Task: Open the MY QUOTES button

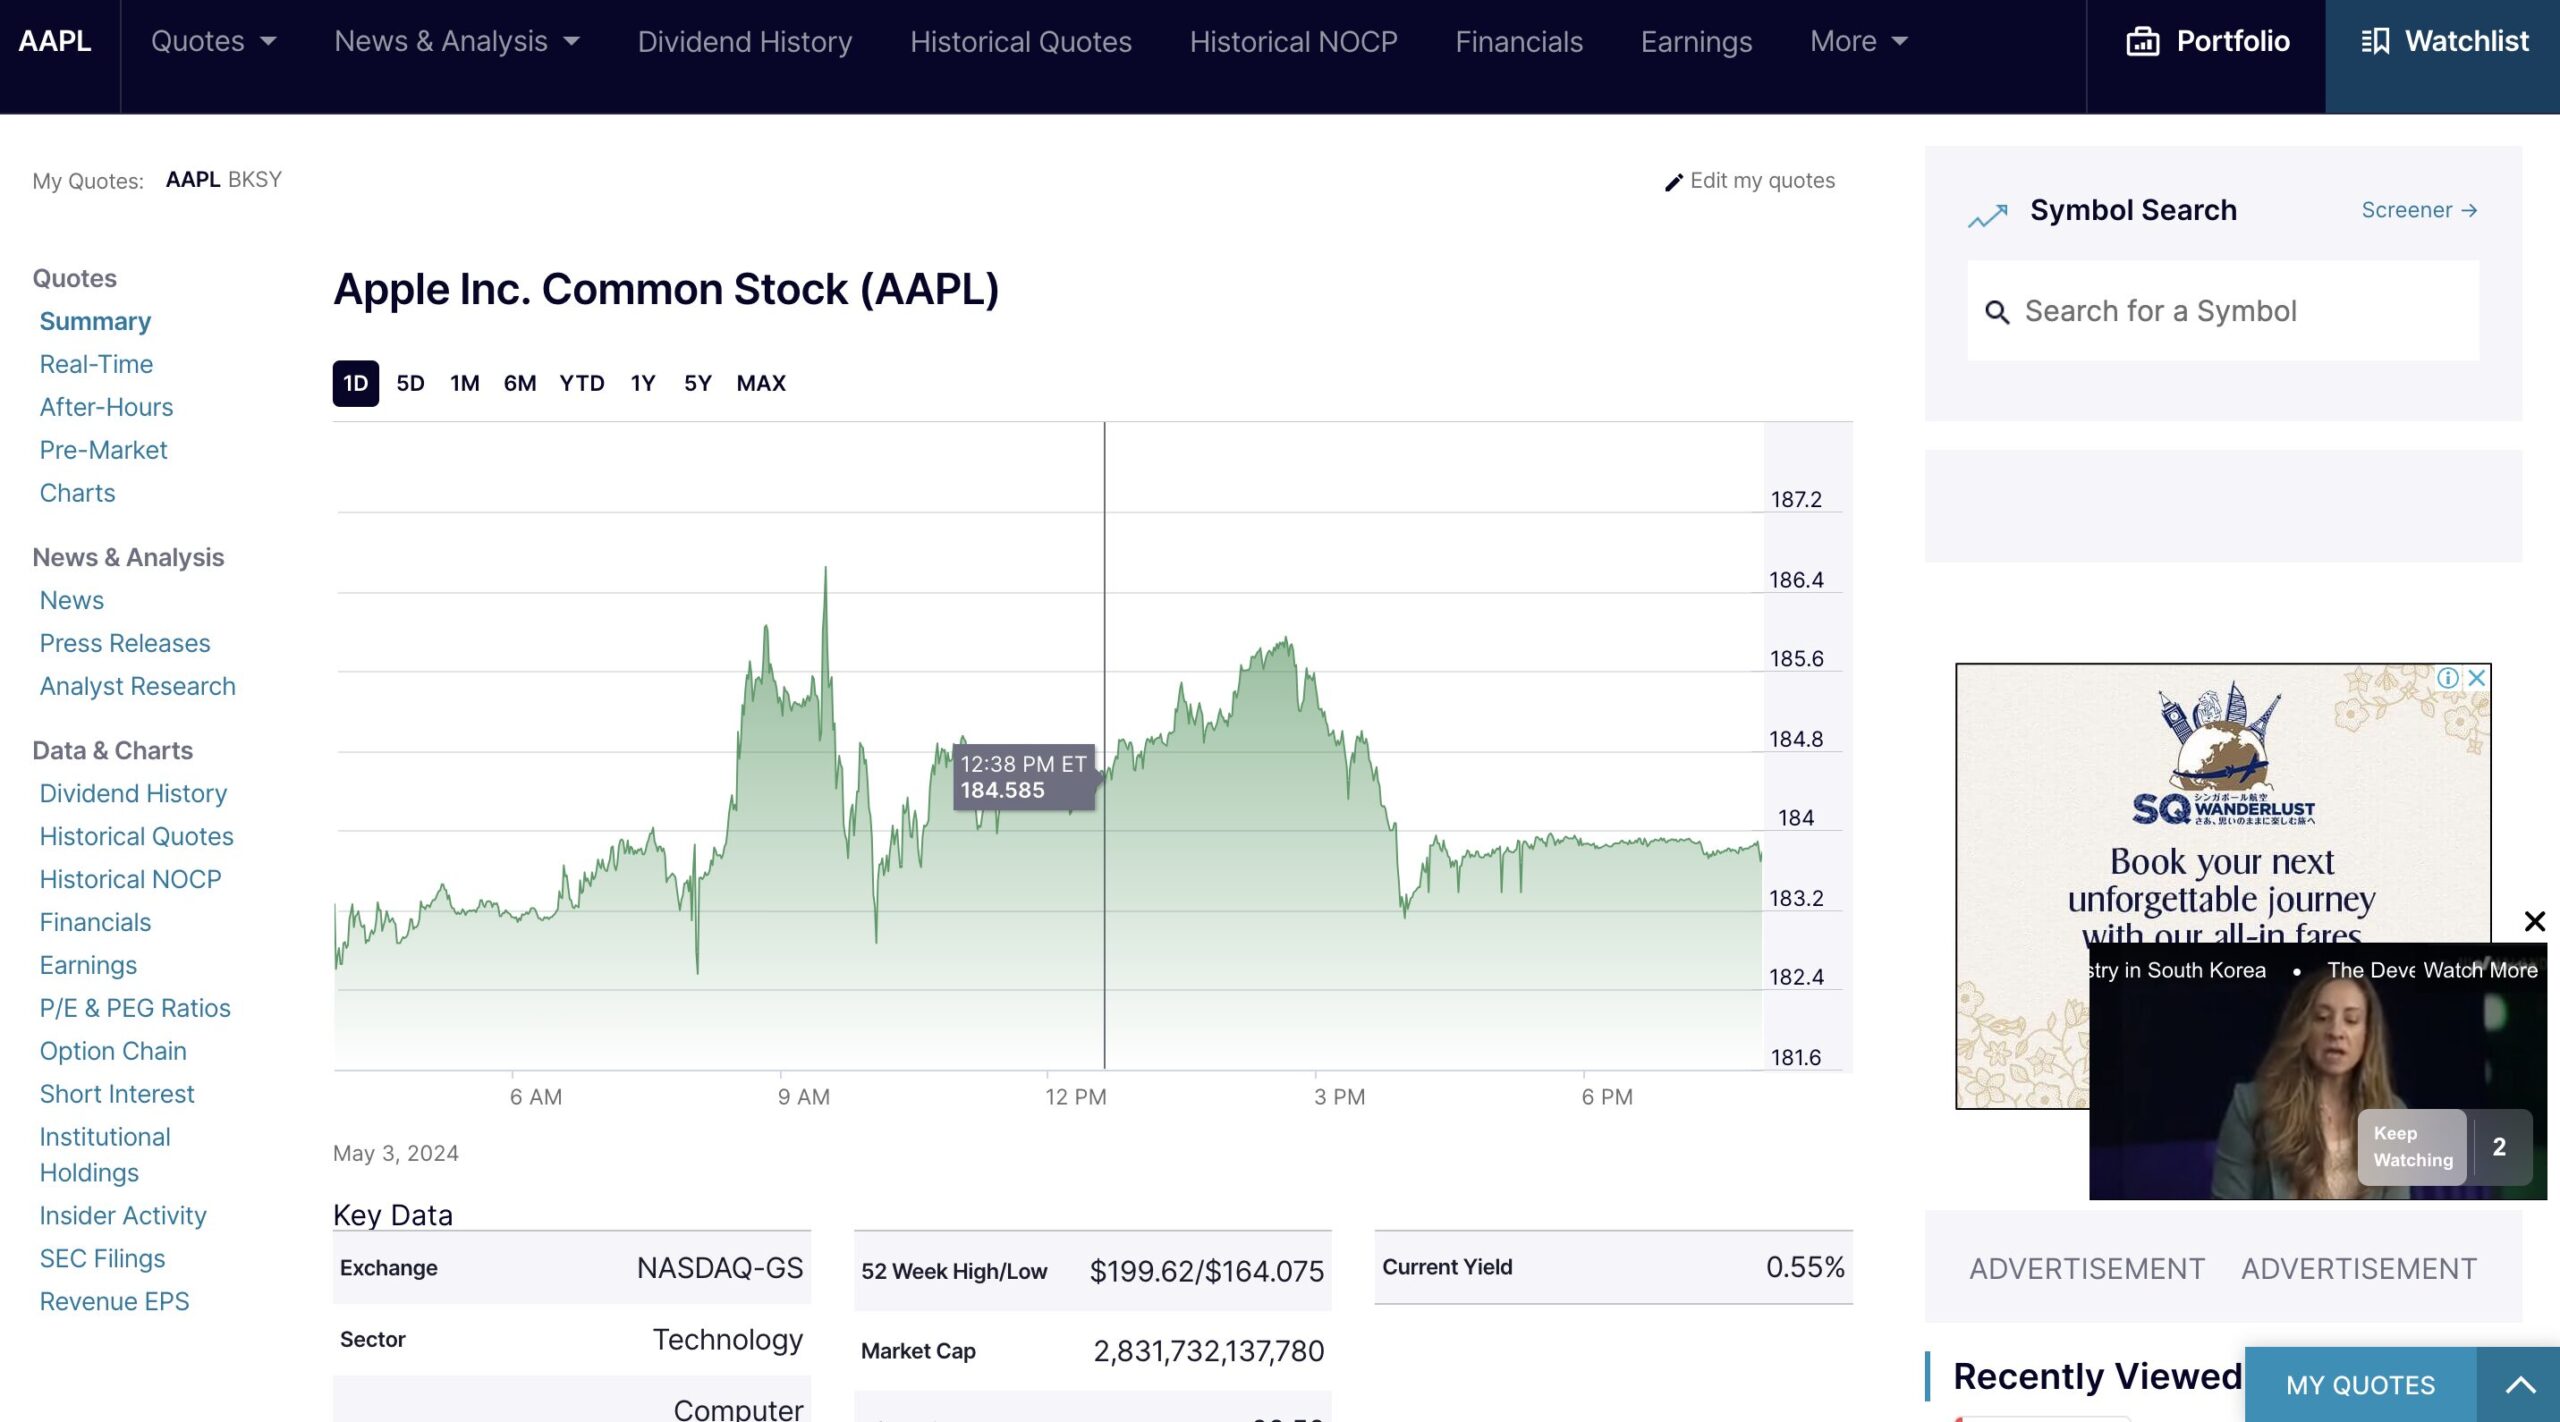Action: pyautogui.click(x=2360, y=1385)
